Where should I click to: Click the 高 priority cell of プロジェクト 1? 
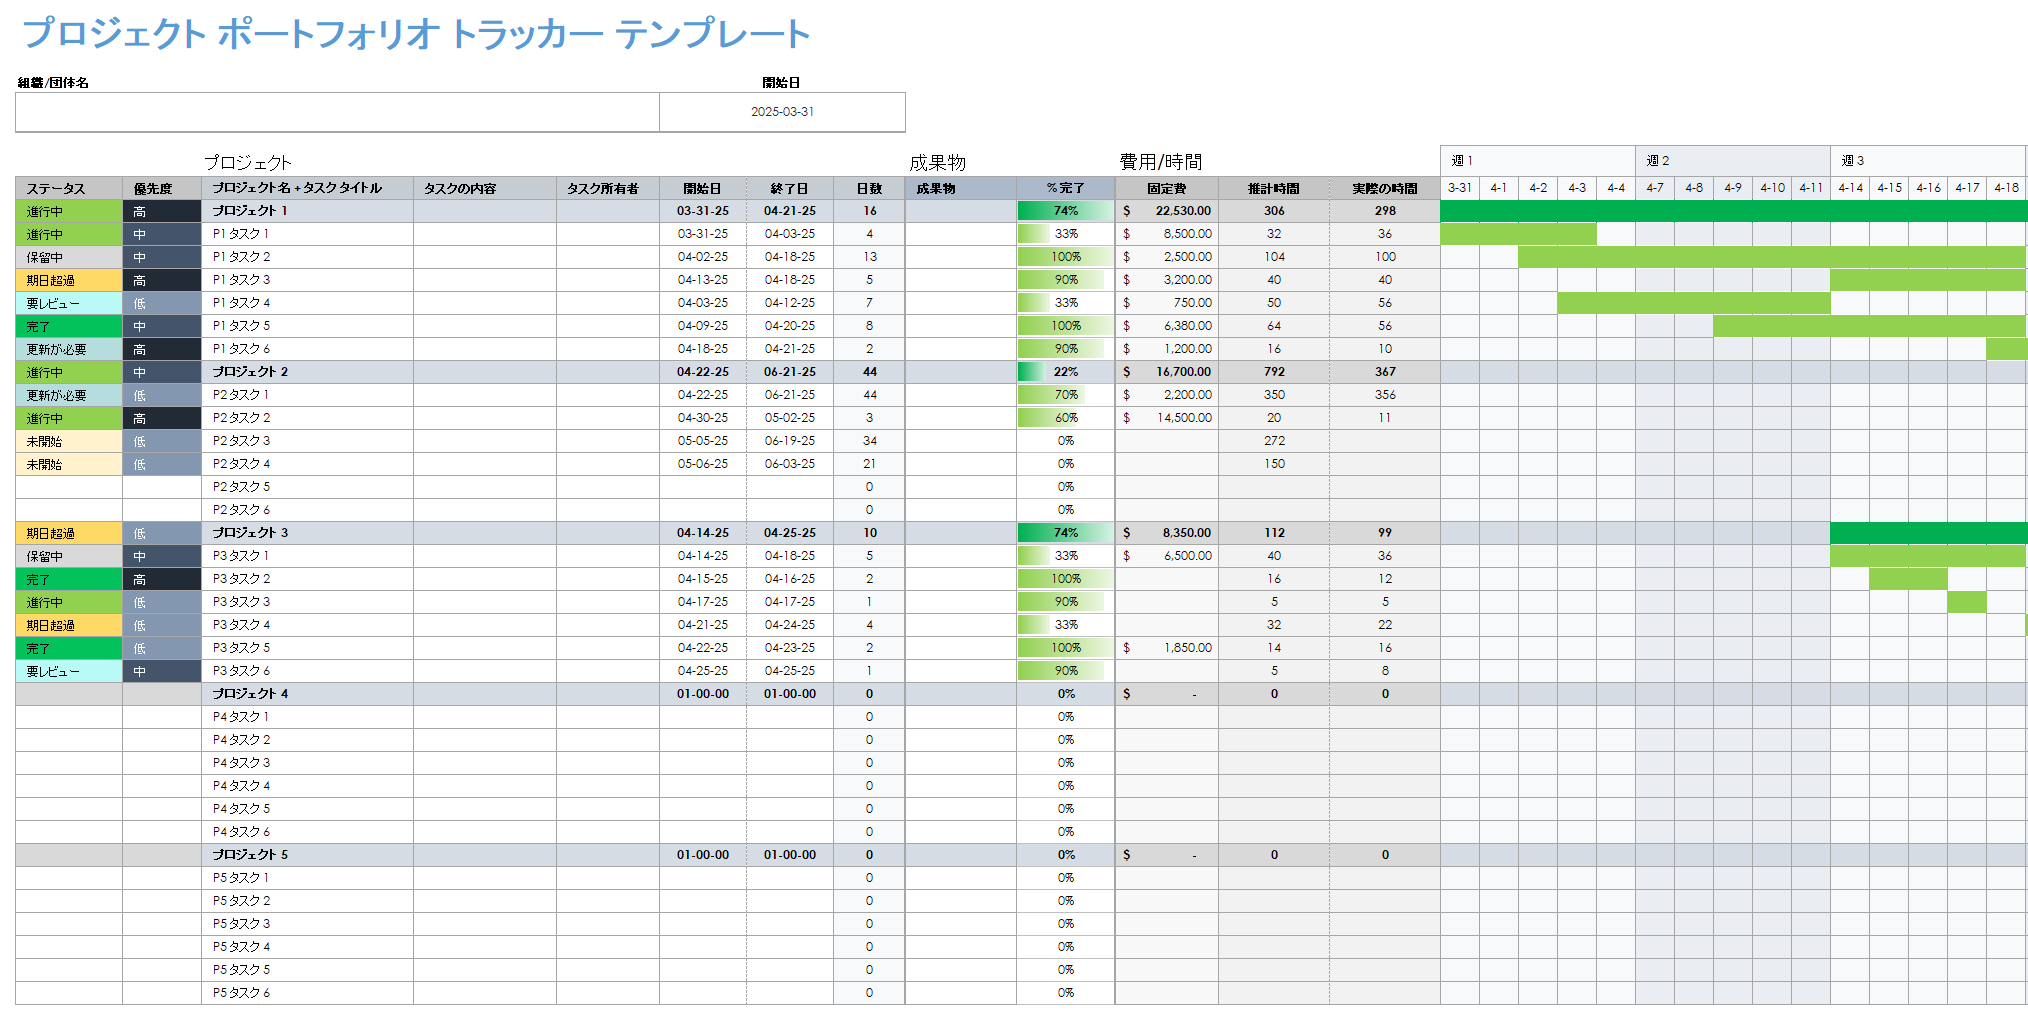162,211
